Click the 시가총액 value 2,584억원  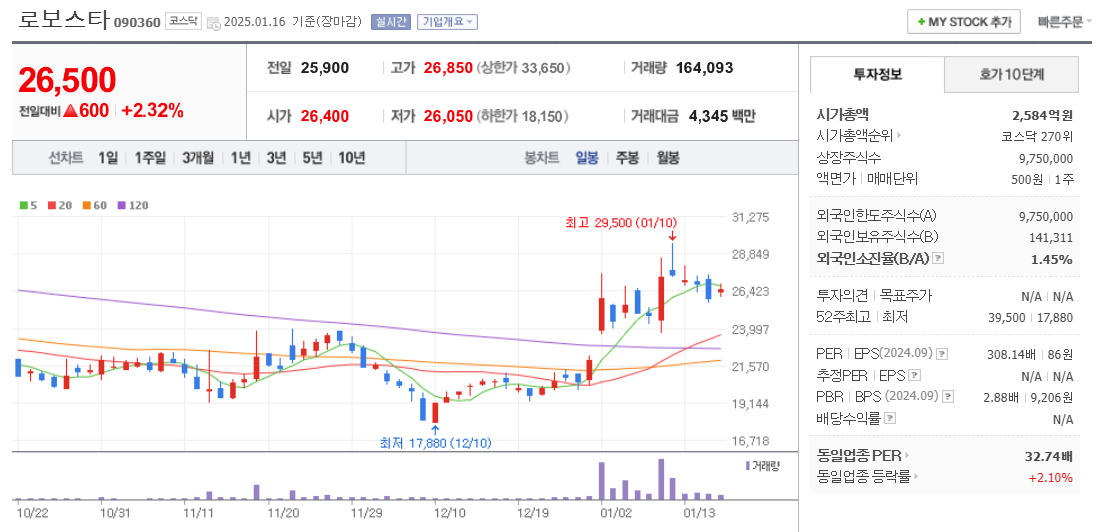(1040, 115)
